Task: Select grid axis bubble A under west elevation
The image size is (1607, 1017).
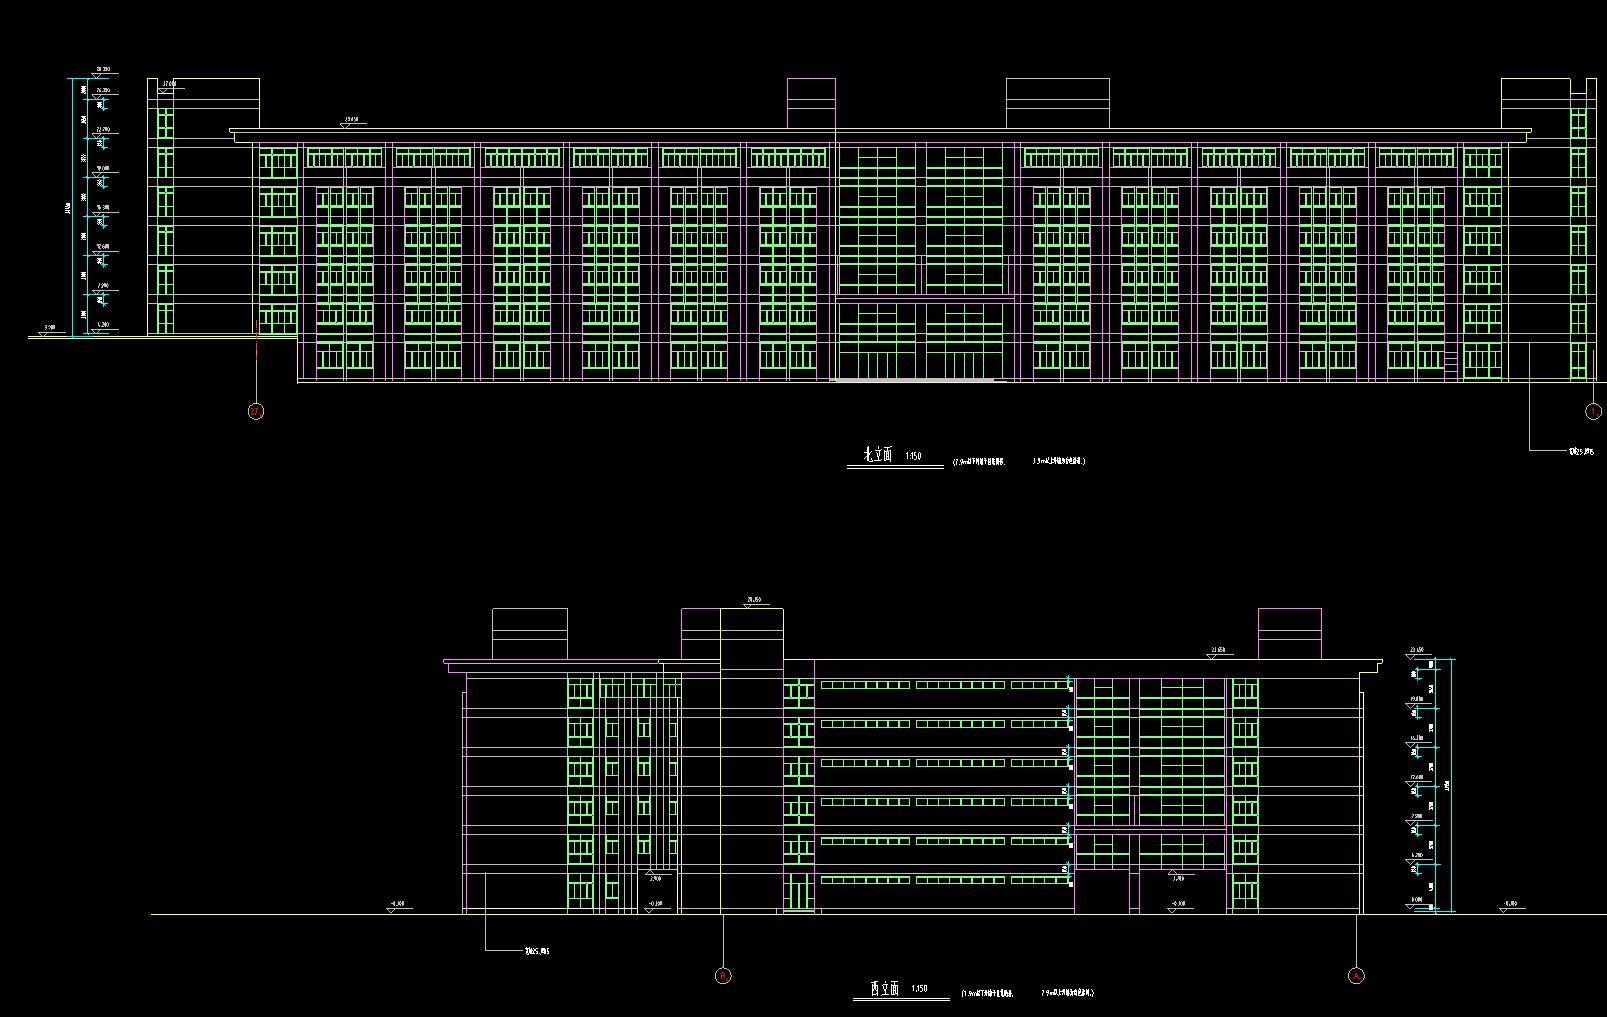Action: [x=1356, y=975]
